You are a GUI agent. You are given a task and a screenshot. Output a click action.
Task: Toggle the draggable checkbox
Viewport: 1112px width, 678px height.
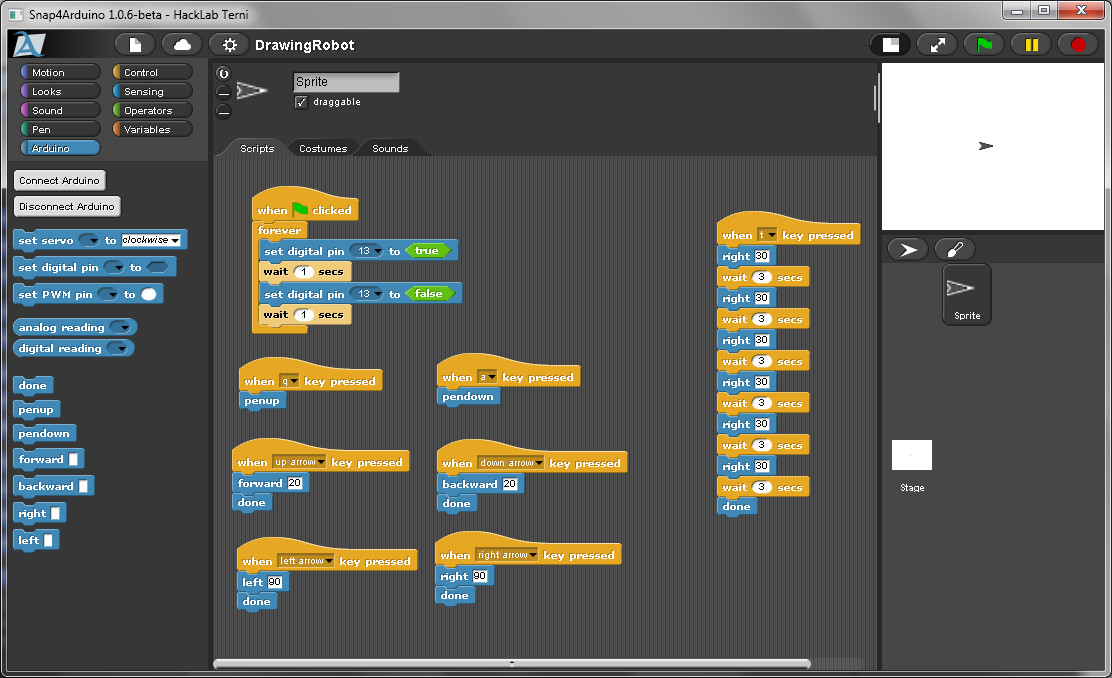(x=301, y=102)
